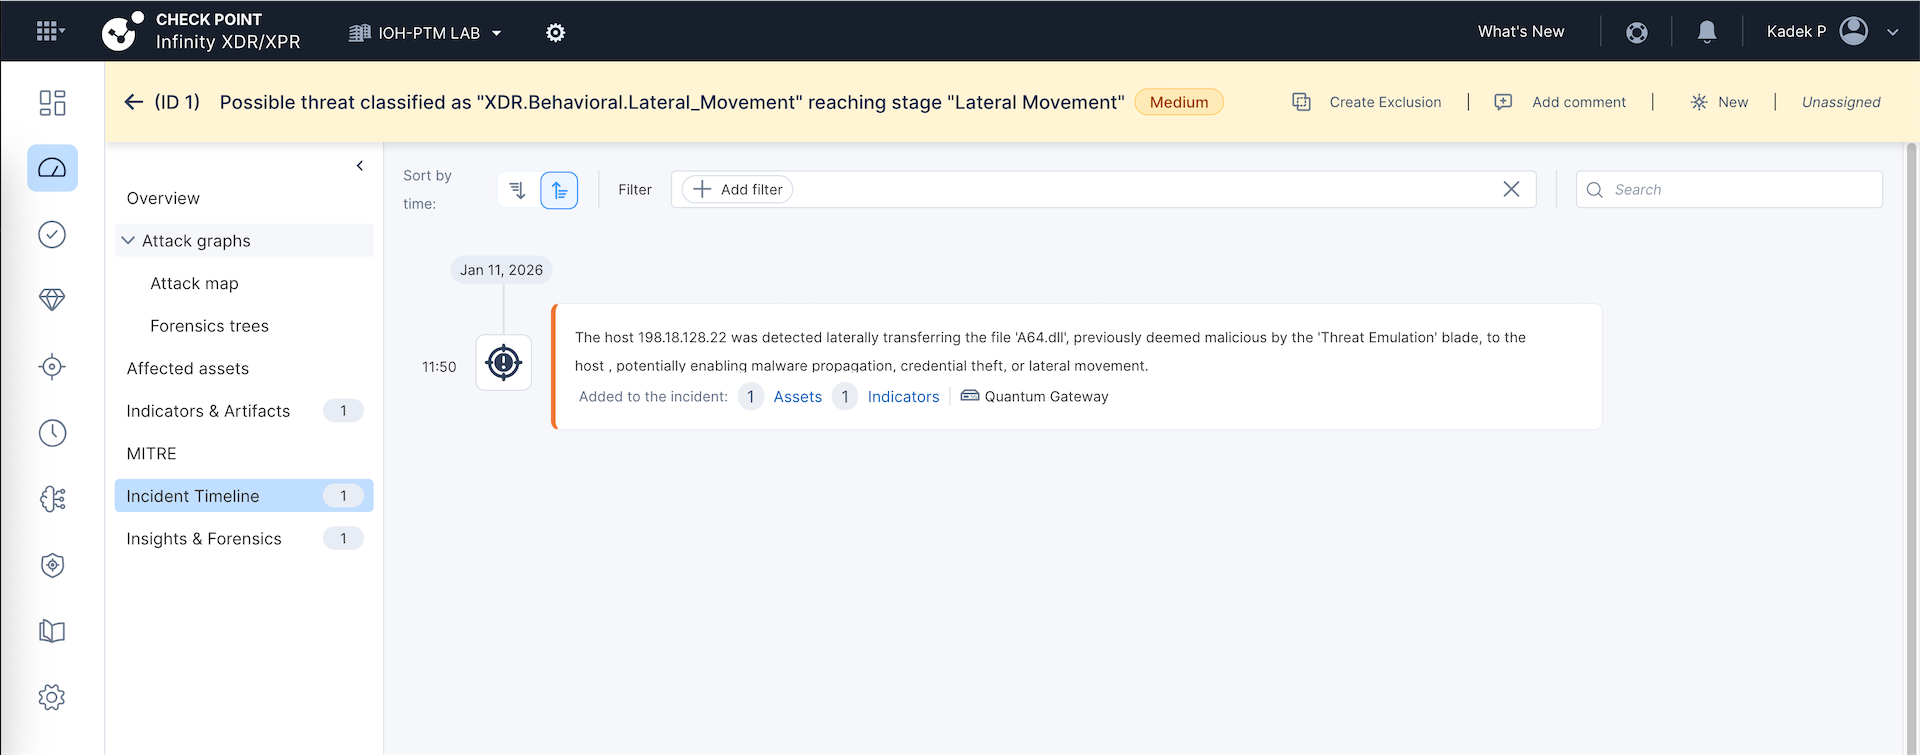Open the app launcher grid icon
The width and height of the screenshot is (1920, 755).
49,32
